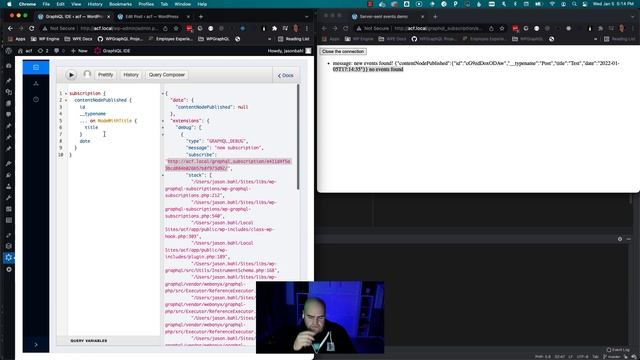Switch to the Edit Post browser tab
This screenshot has height=360, width=640.
(x=152, y=17)
